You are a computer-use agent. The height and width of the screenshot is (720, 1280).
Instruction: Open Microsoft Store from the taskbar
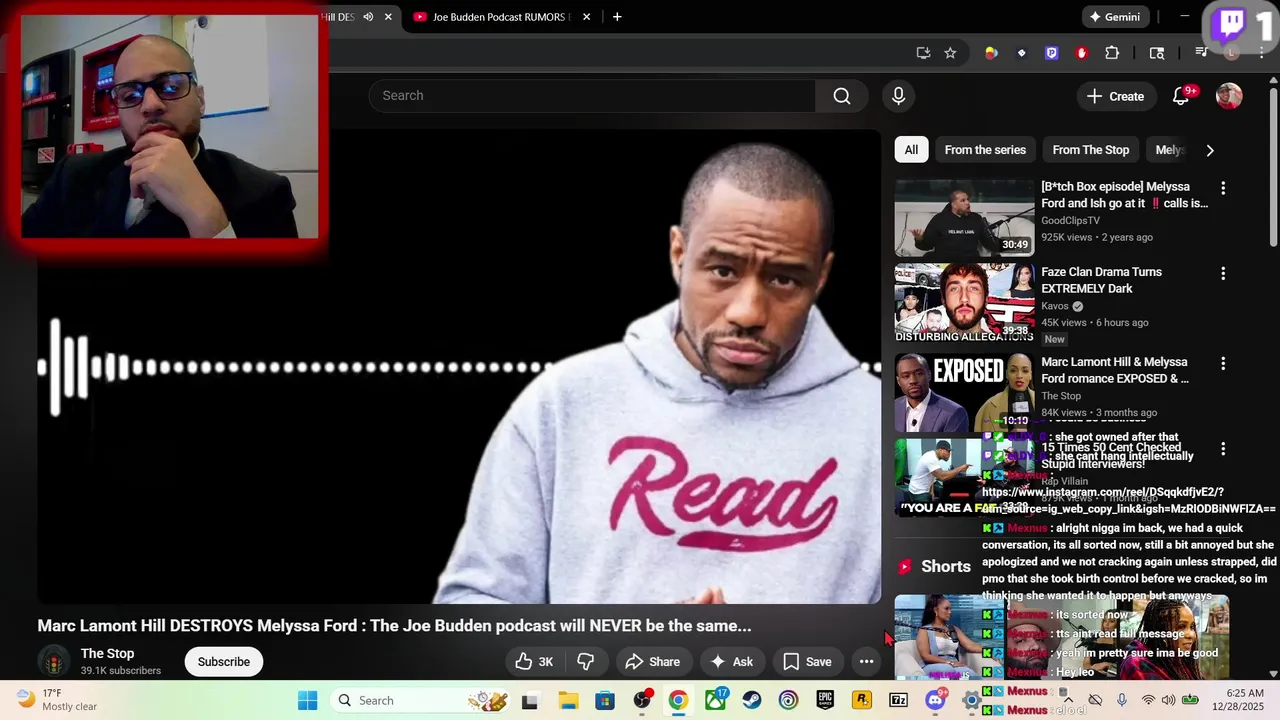coord(604,700)
